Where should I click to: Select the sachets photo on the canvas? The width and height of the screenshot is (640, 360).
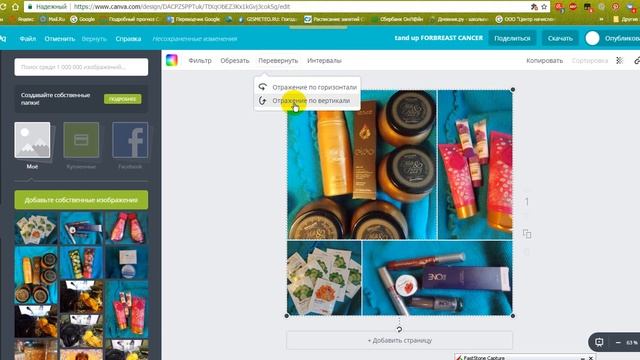point(324,278)
